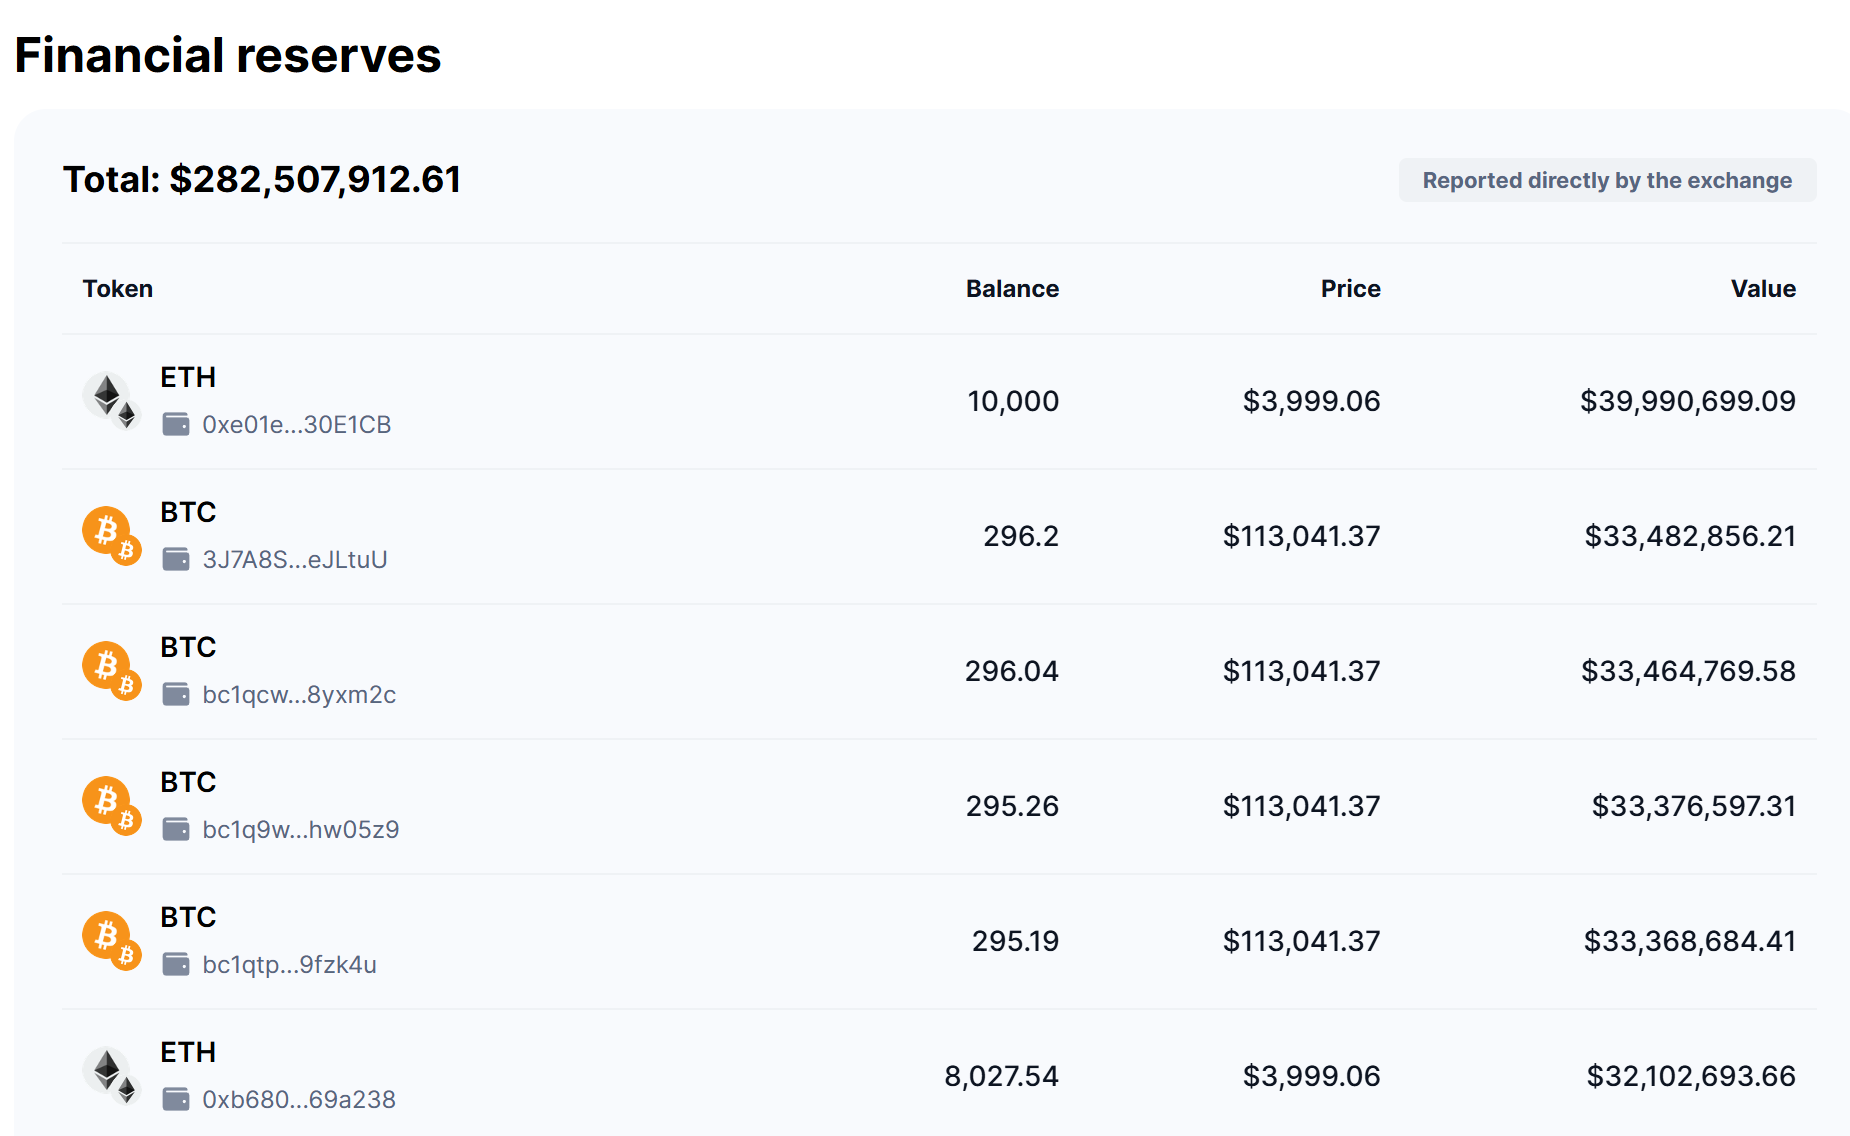This screenshot has width=1850, height=1136.
Task: Click the Ethereum icon beside 0xb680...69a238
Action: [x=111, y=1076]
